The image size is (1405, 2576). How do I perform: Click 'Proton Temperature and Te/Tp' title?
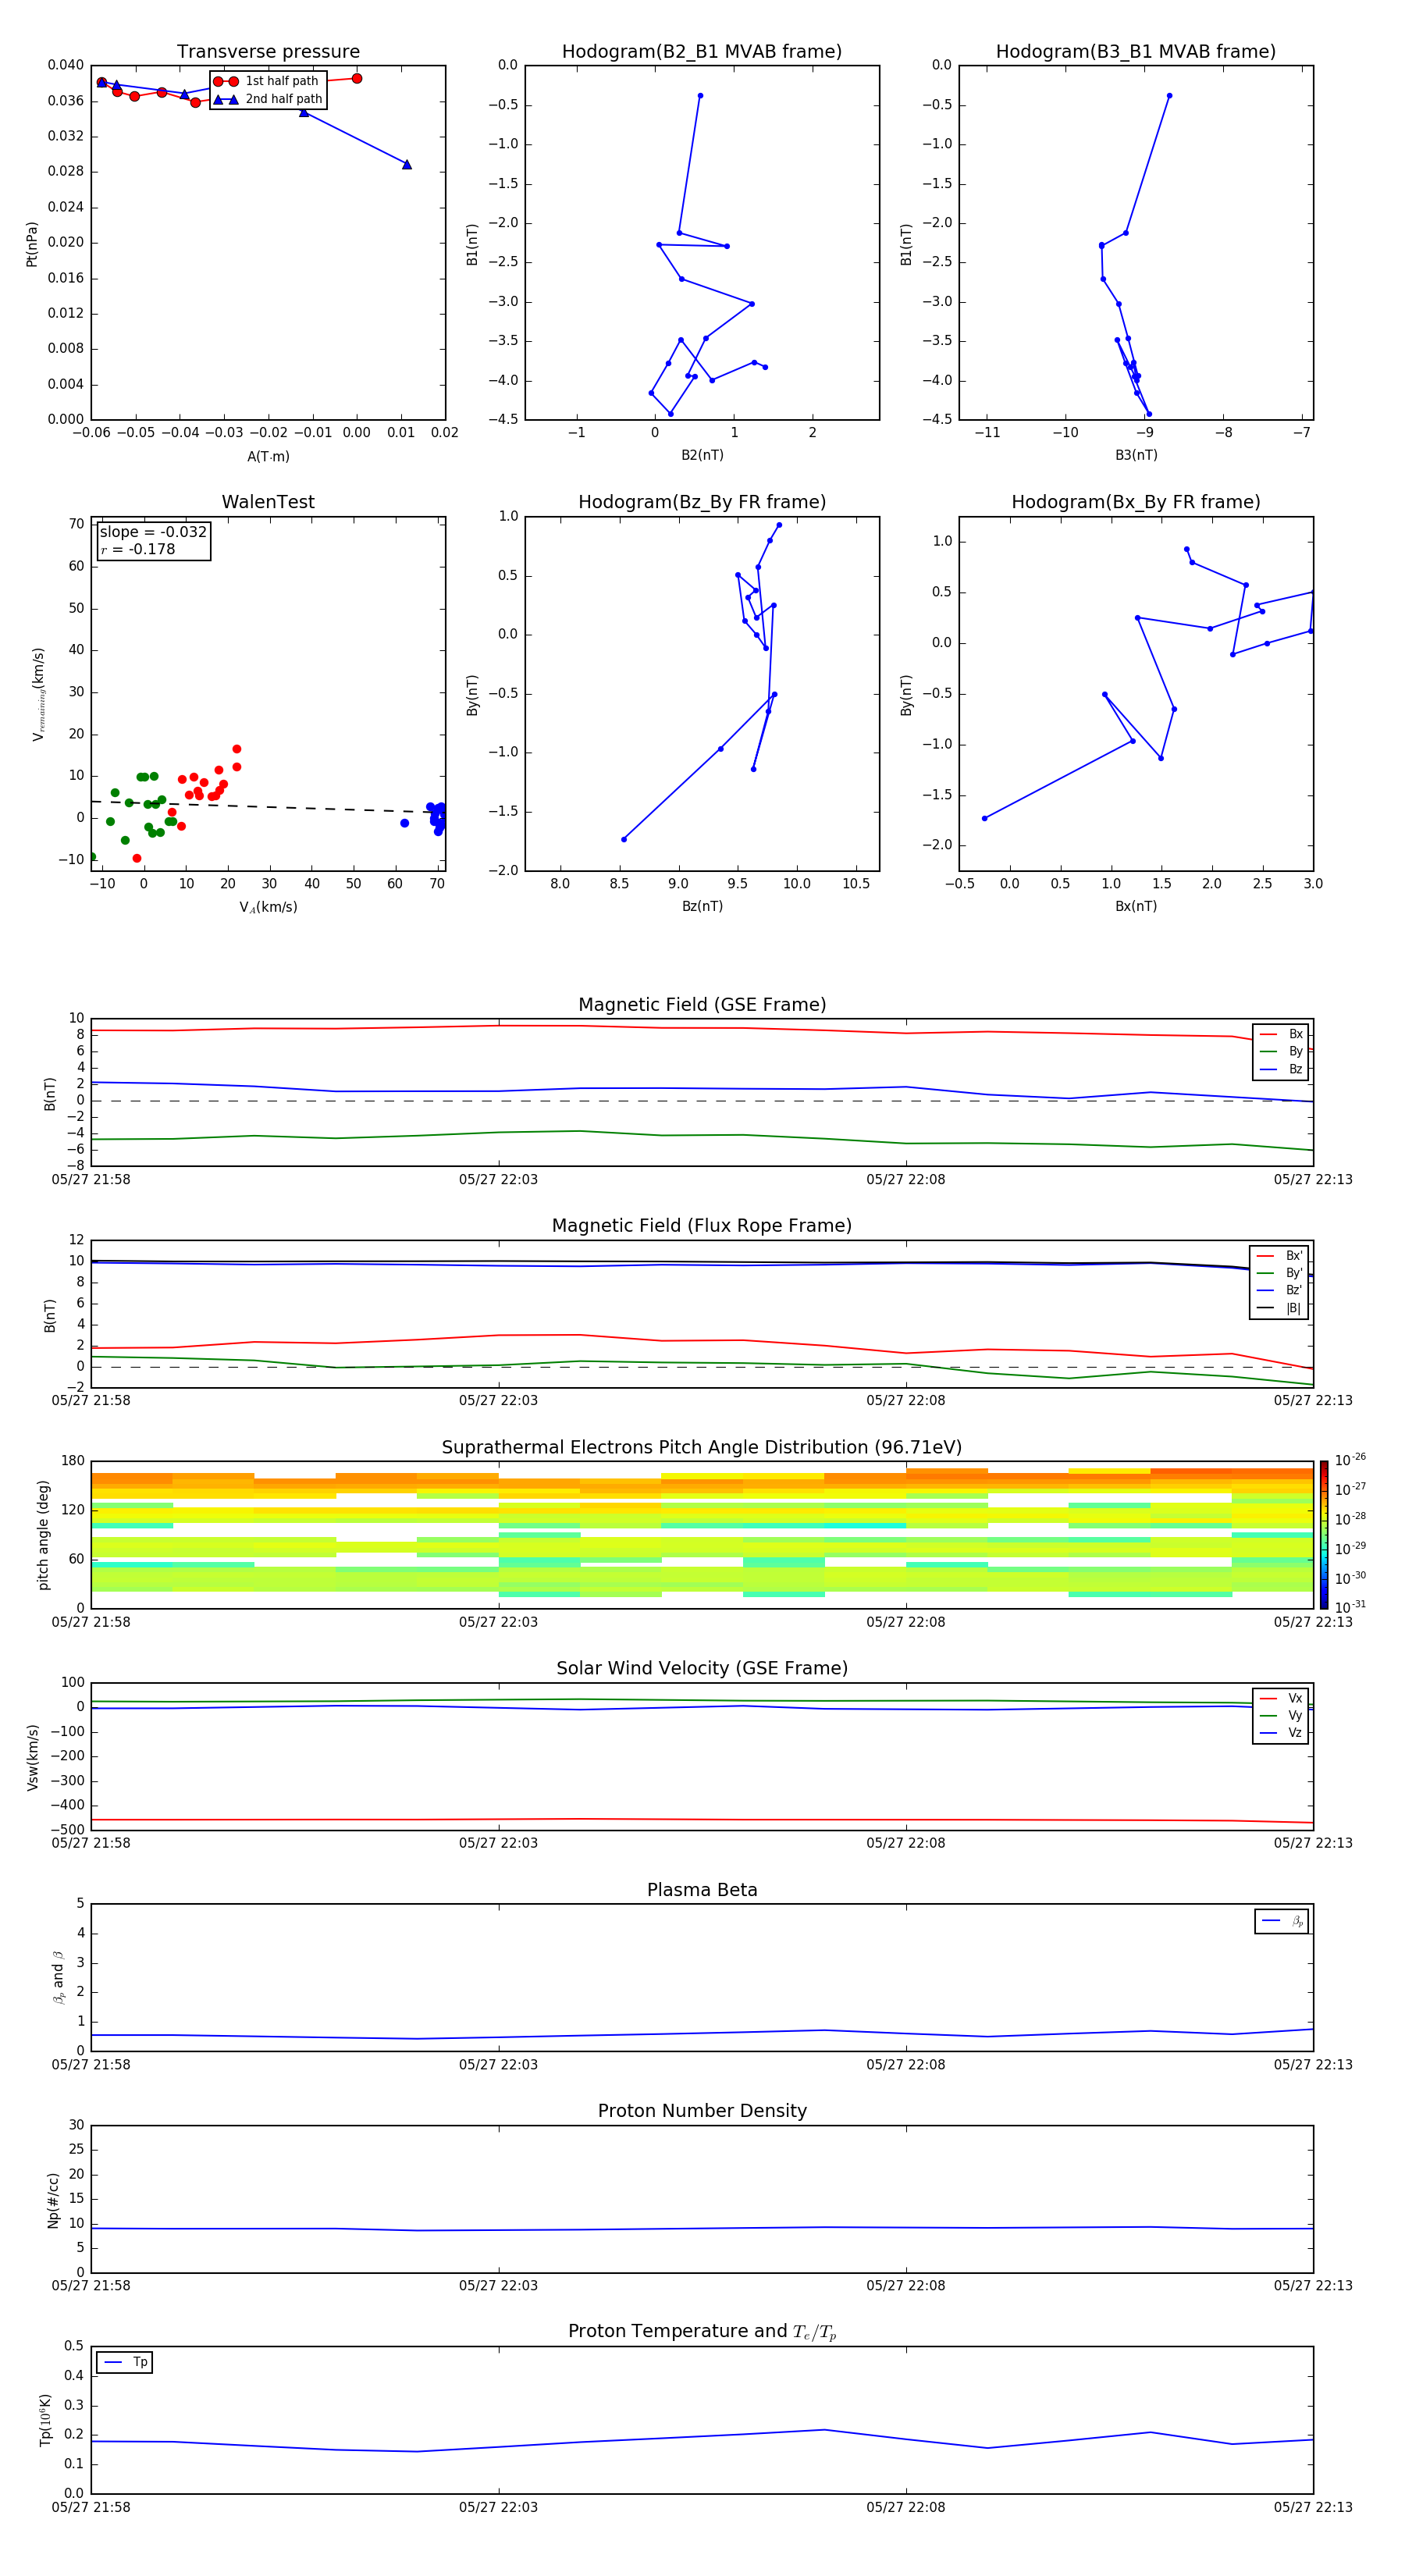click(x=702, y=2332)
